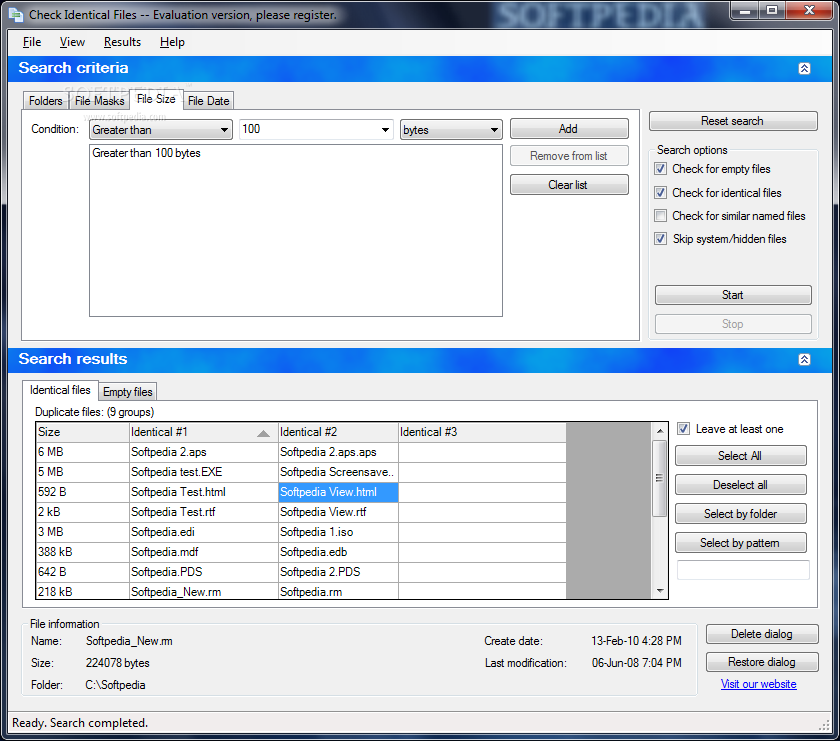
Task: Click the Clear list button
Action: (x=569, y=185)
